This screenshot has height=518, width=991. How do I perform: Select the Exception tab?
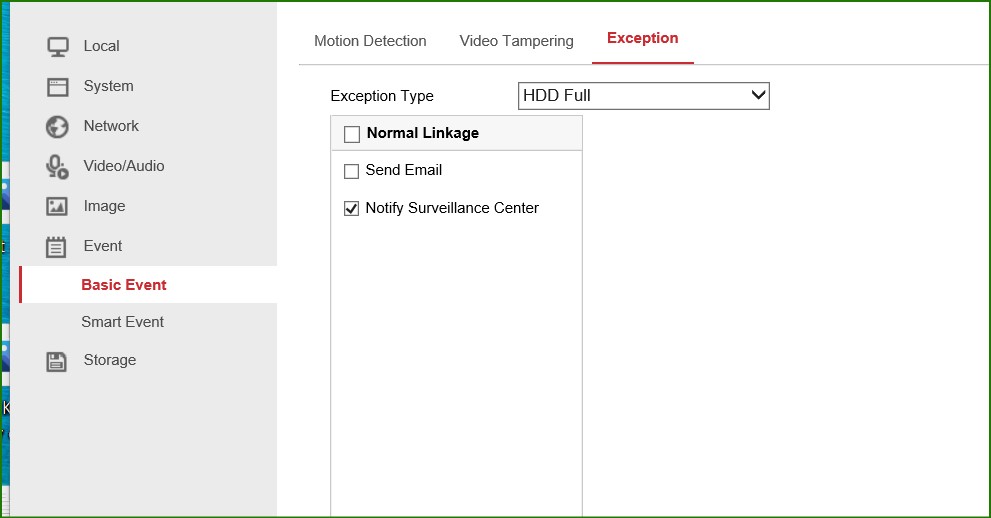point(642,39)
